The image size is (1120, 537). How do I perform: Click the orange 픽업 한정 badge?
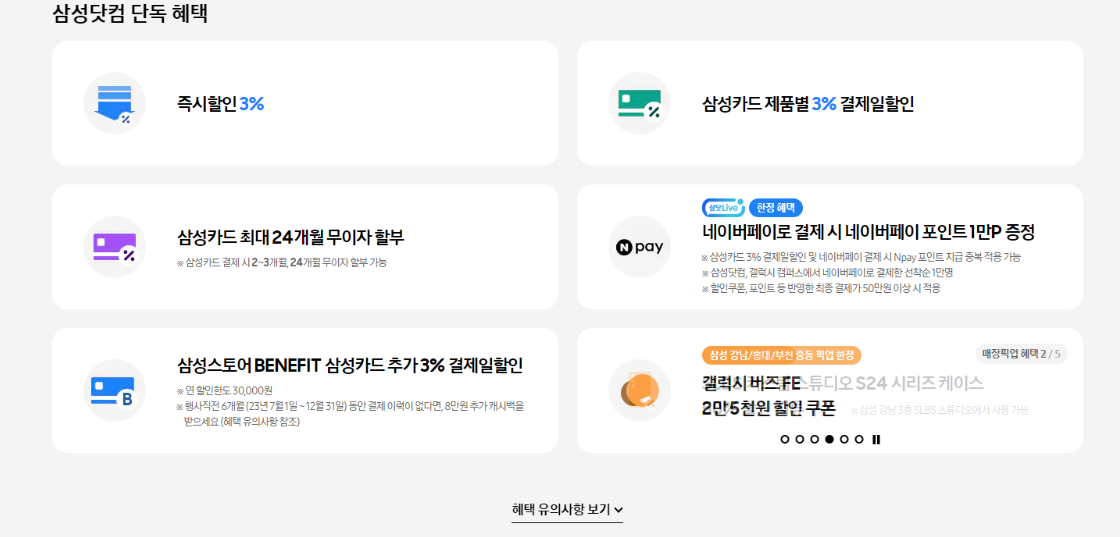782,355
